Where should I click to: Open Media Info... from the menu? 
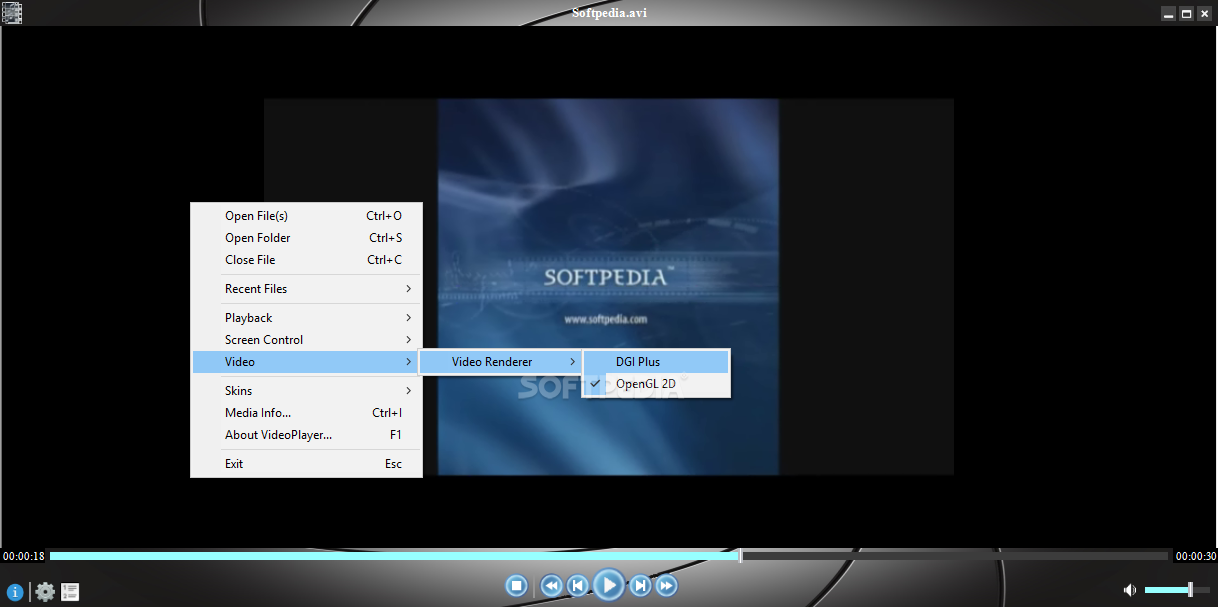point(306,413)
